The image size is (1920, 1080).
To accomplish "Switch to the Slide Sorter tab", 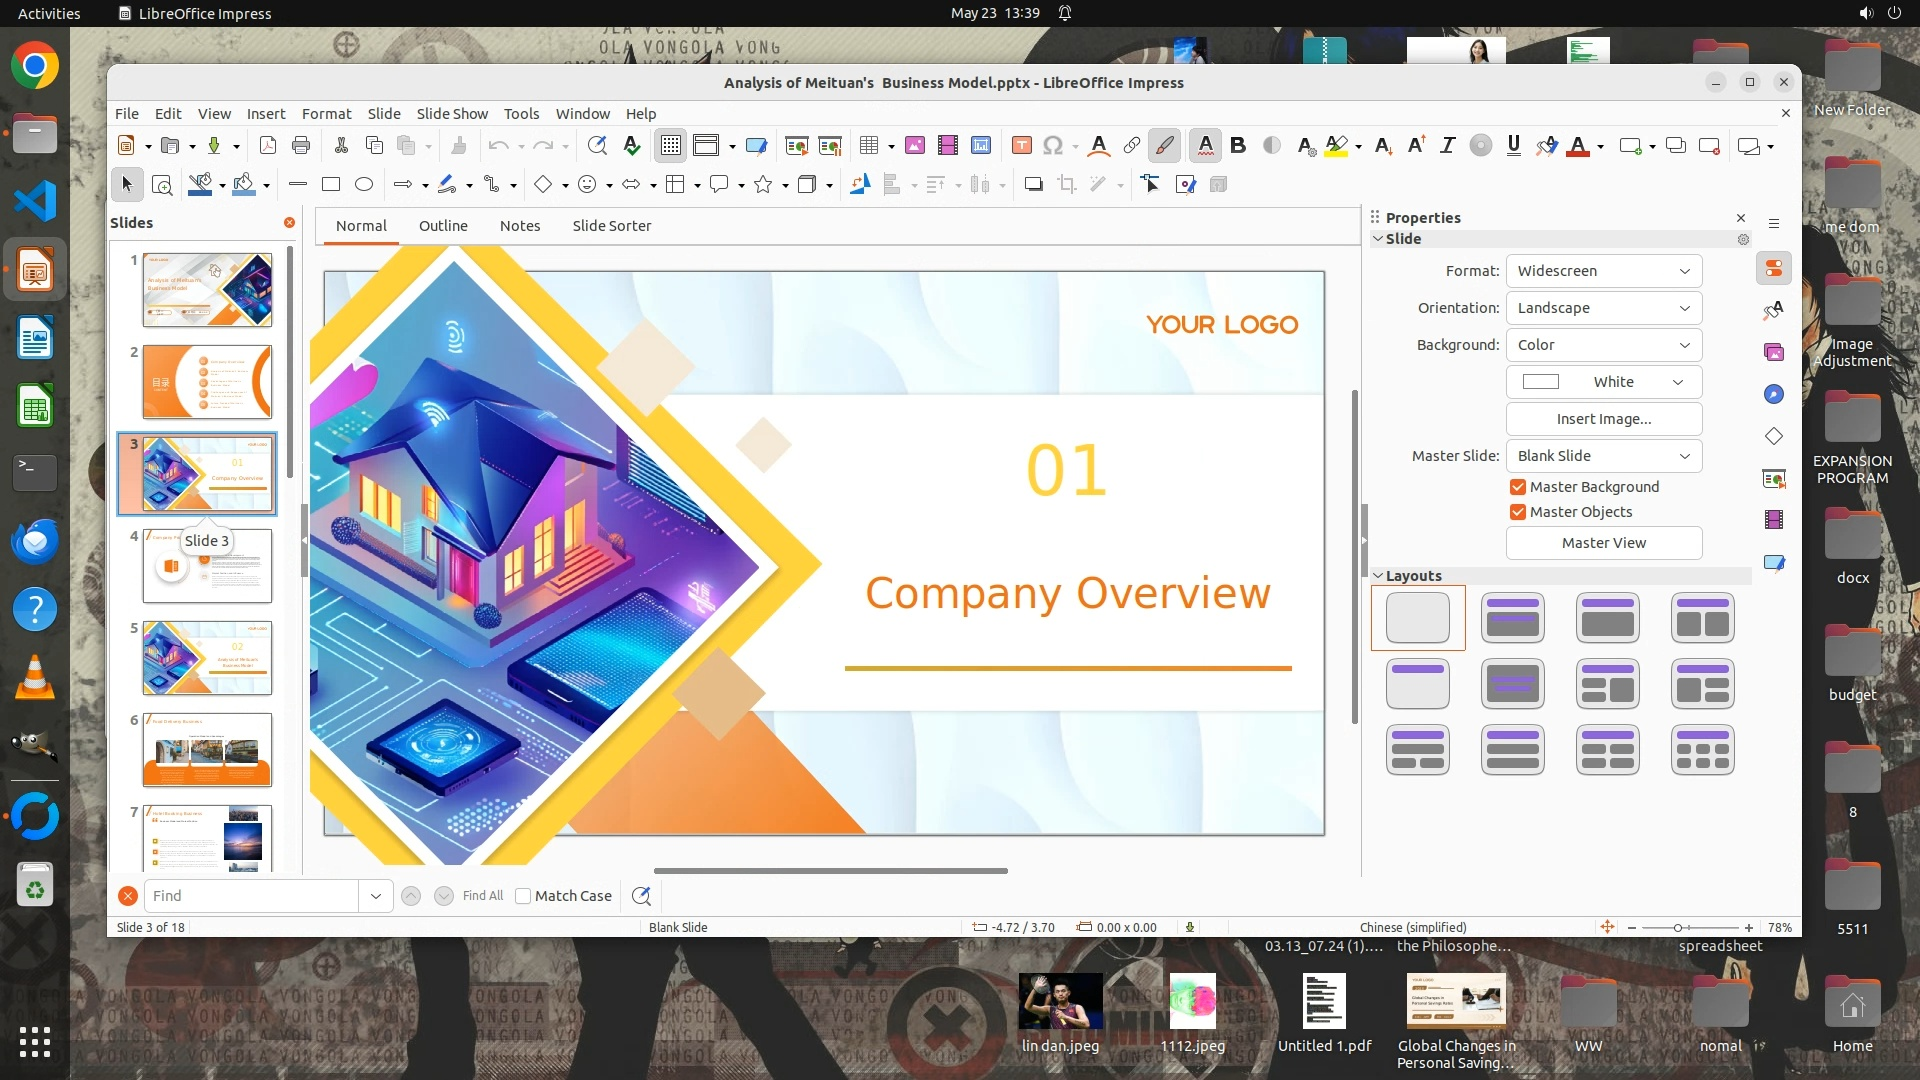I will 611,226.
